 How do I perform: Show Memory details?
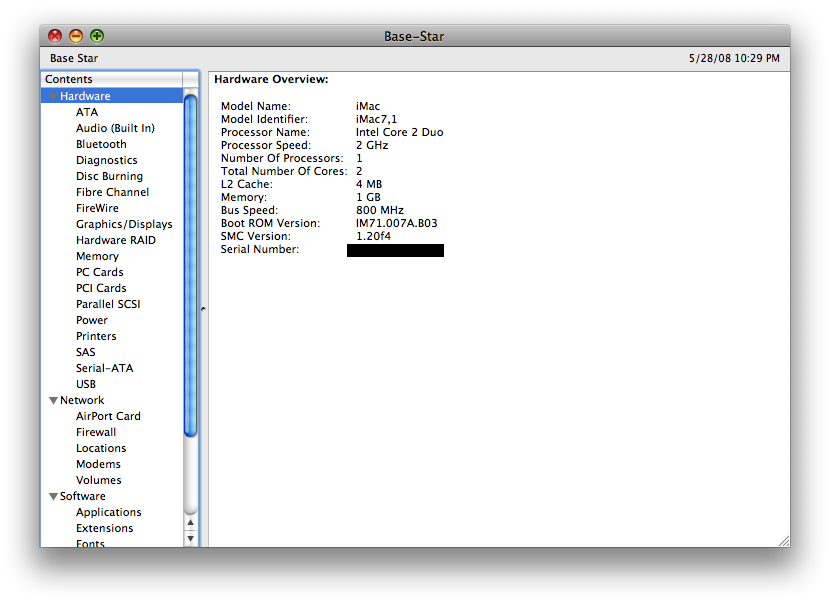(x=97, y=256)
